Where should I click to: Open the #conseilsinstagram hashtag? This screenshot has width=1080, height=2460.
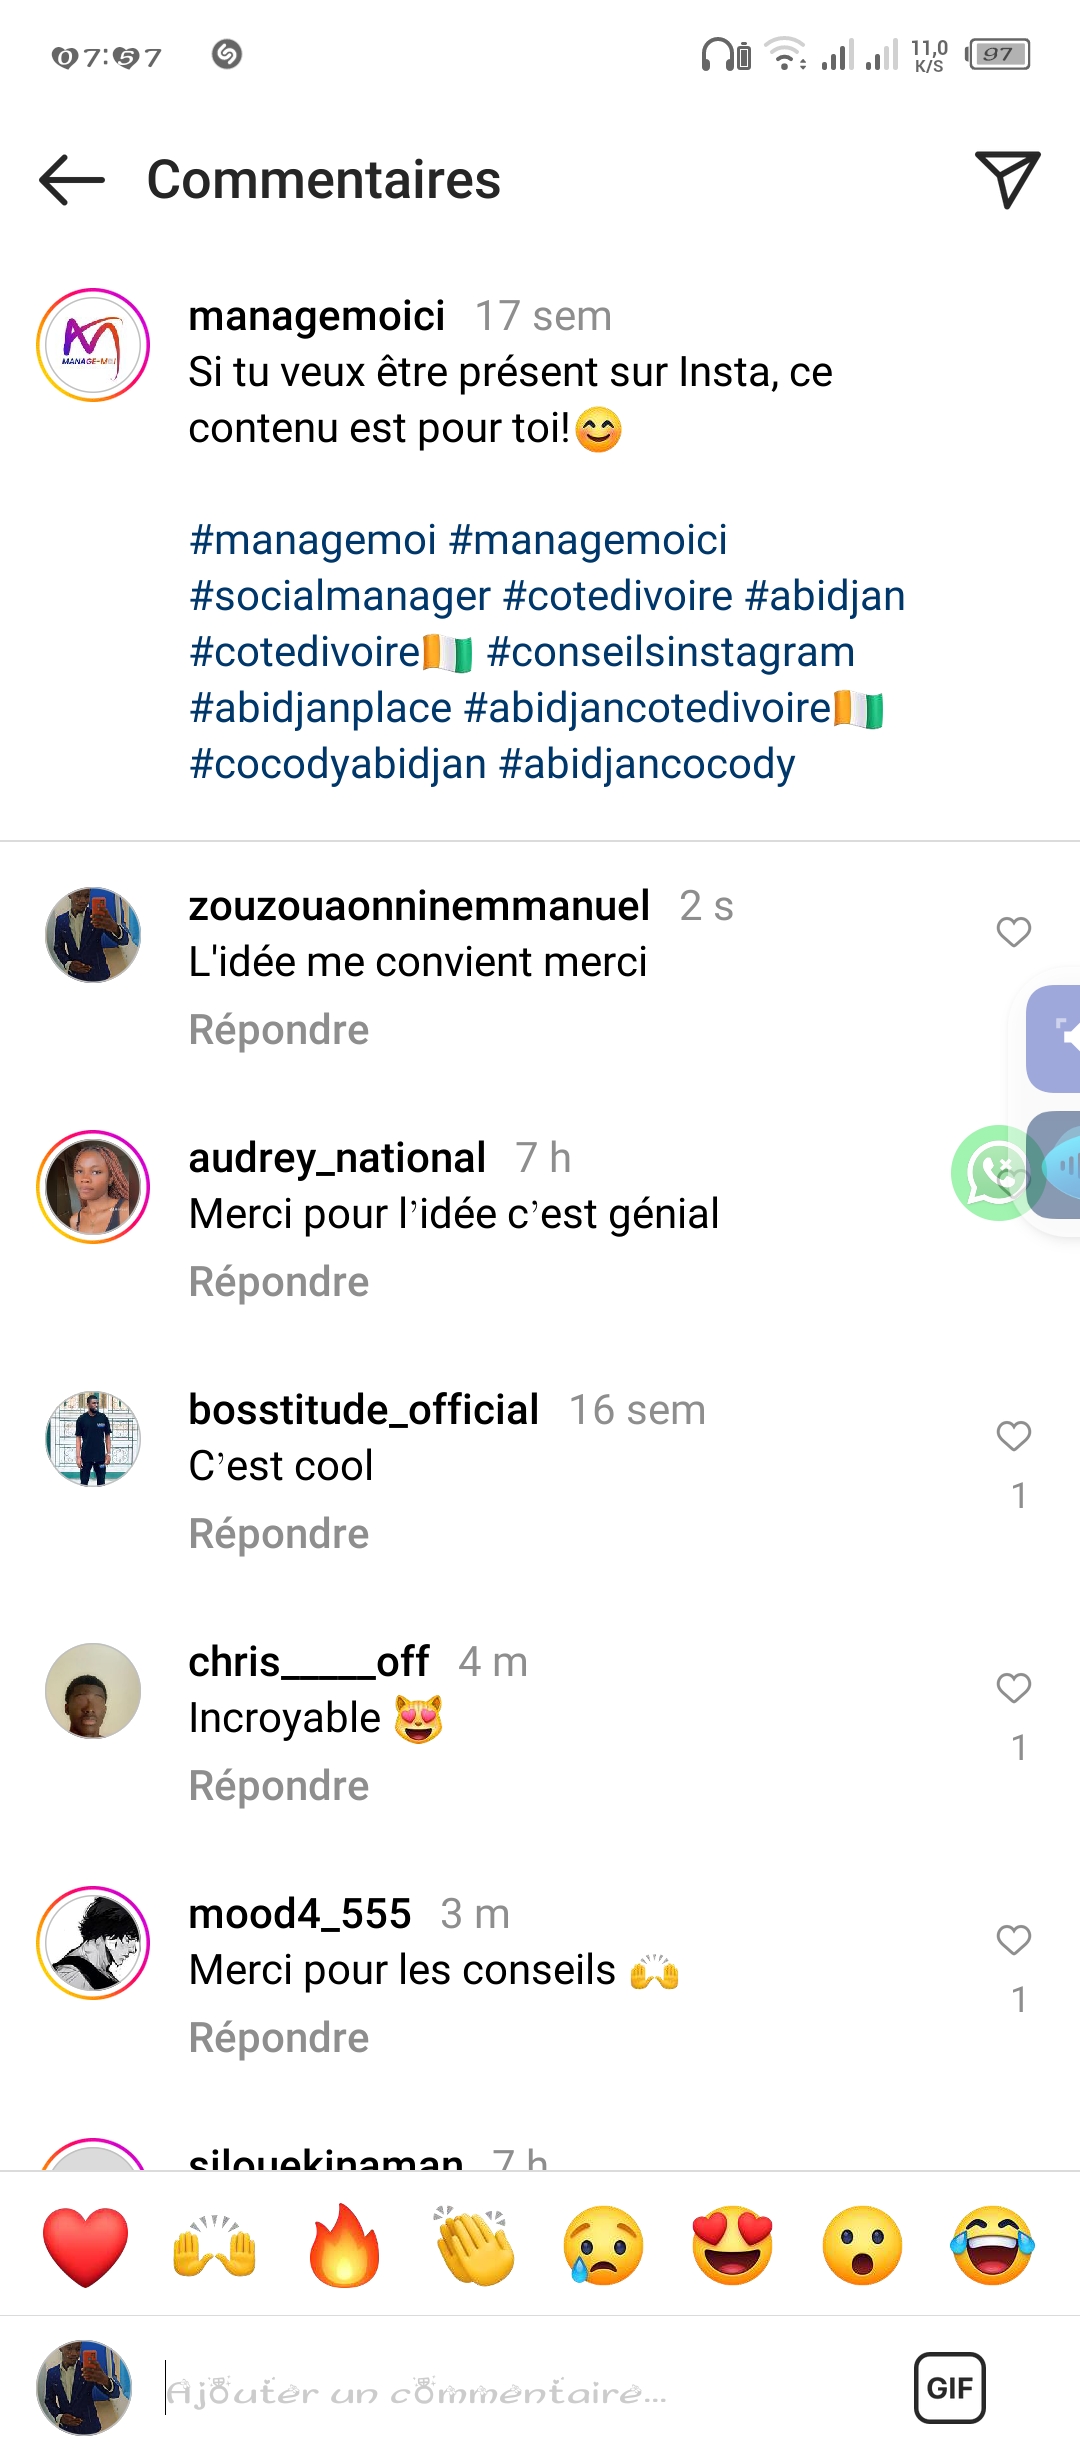[670, 652]
